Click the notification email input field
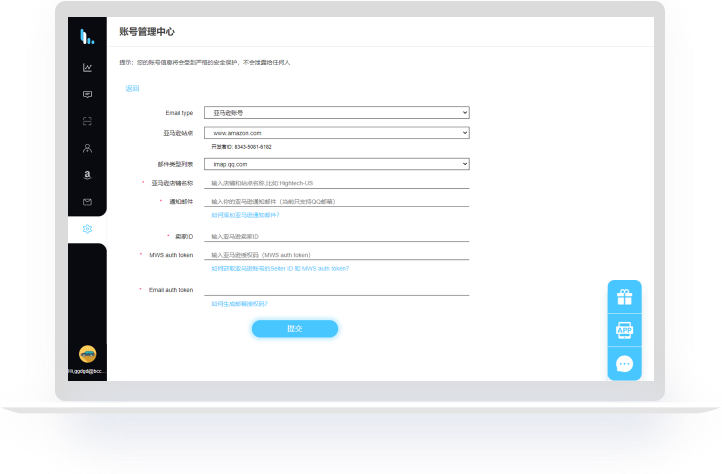722x474 pixels. pyautogui.click(x=337, y=201)
